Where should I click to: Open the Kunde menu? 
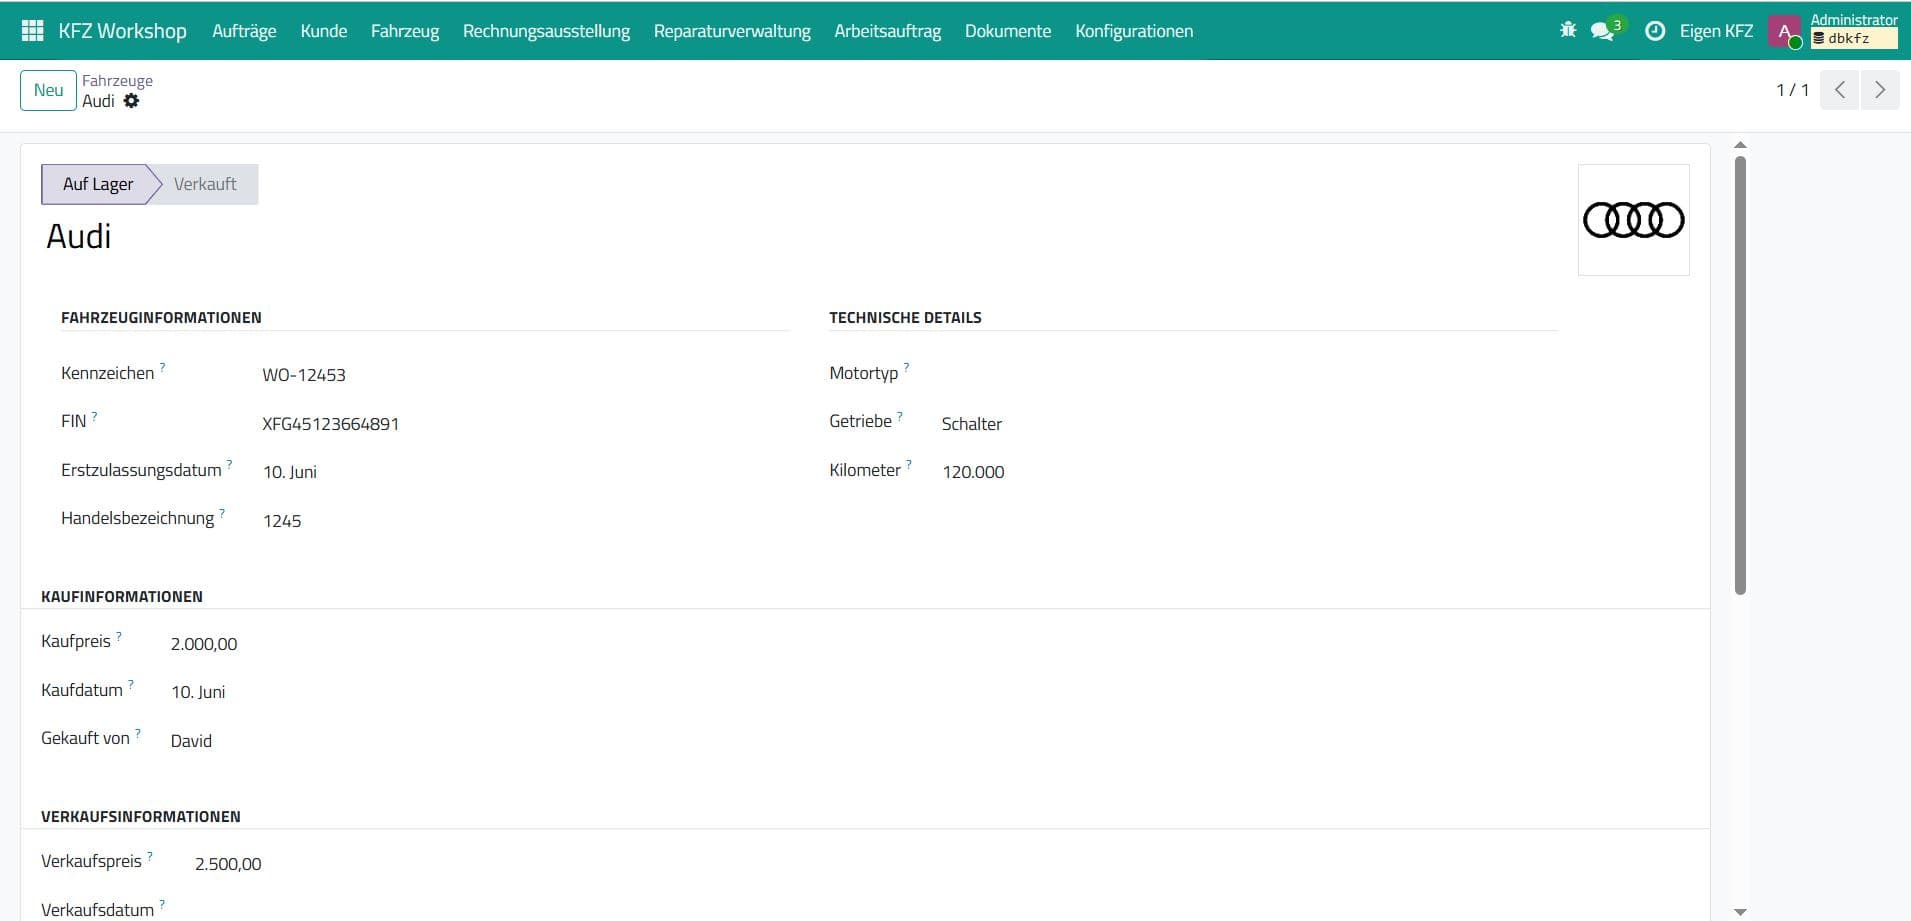324,31
